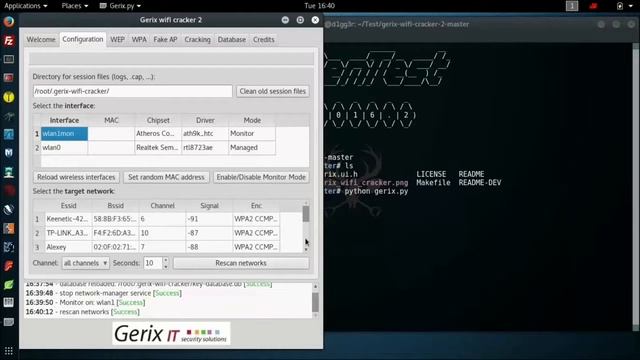Increase the Seconds spinner value

[166, 260]
